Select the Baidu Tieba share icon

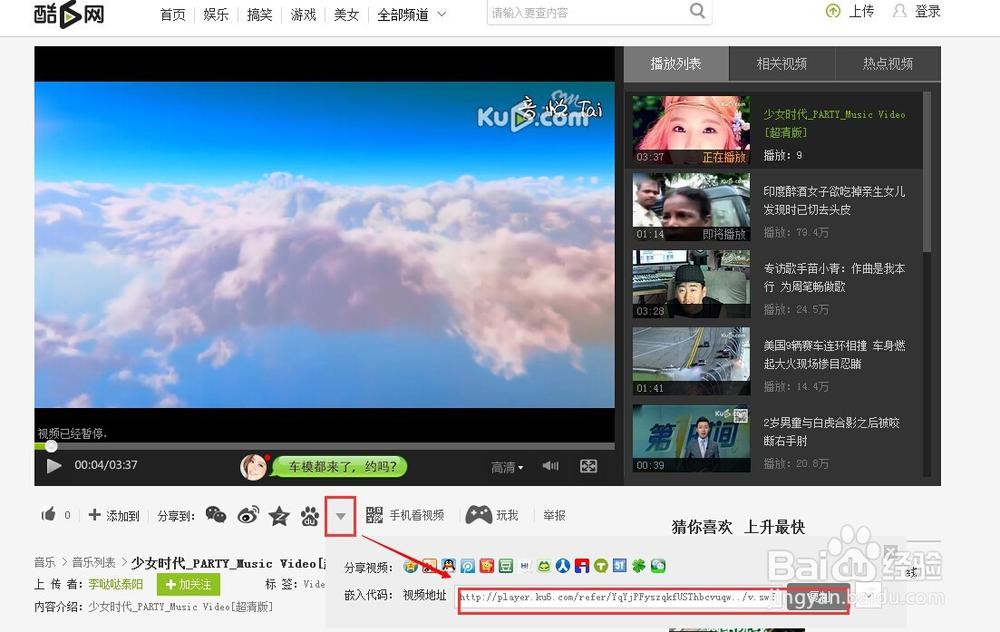(308, 515)
